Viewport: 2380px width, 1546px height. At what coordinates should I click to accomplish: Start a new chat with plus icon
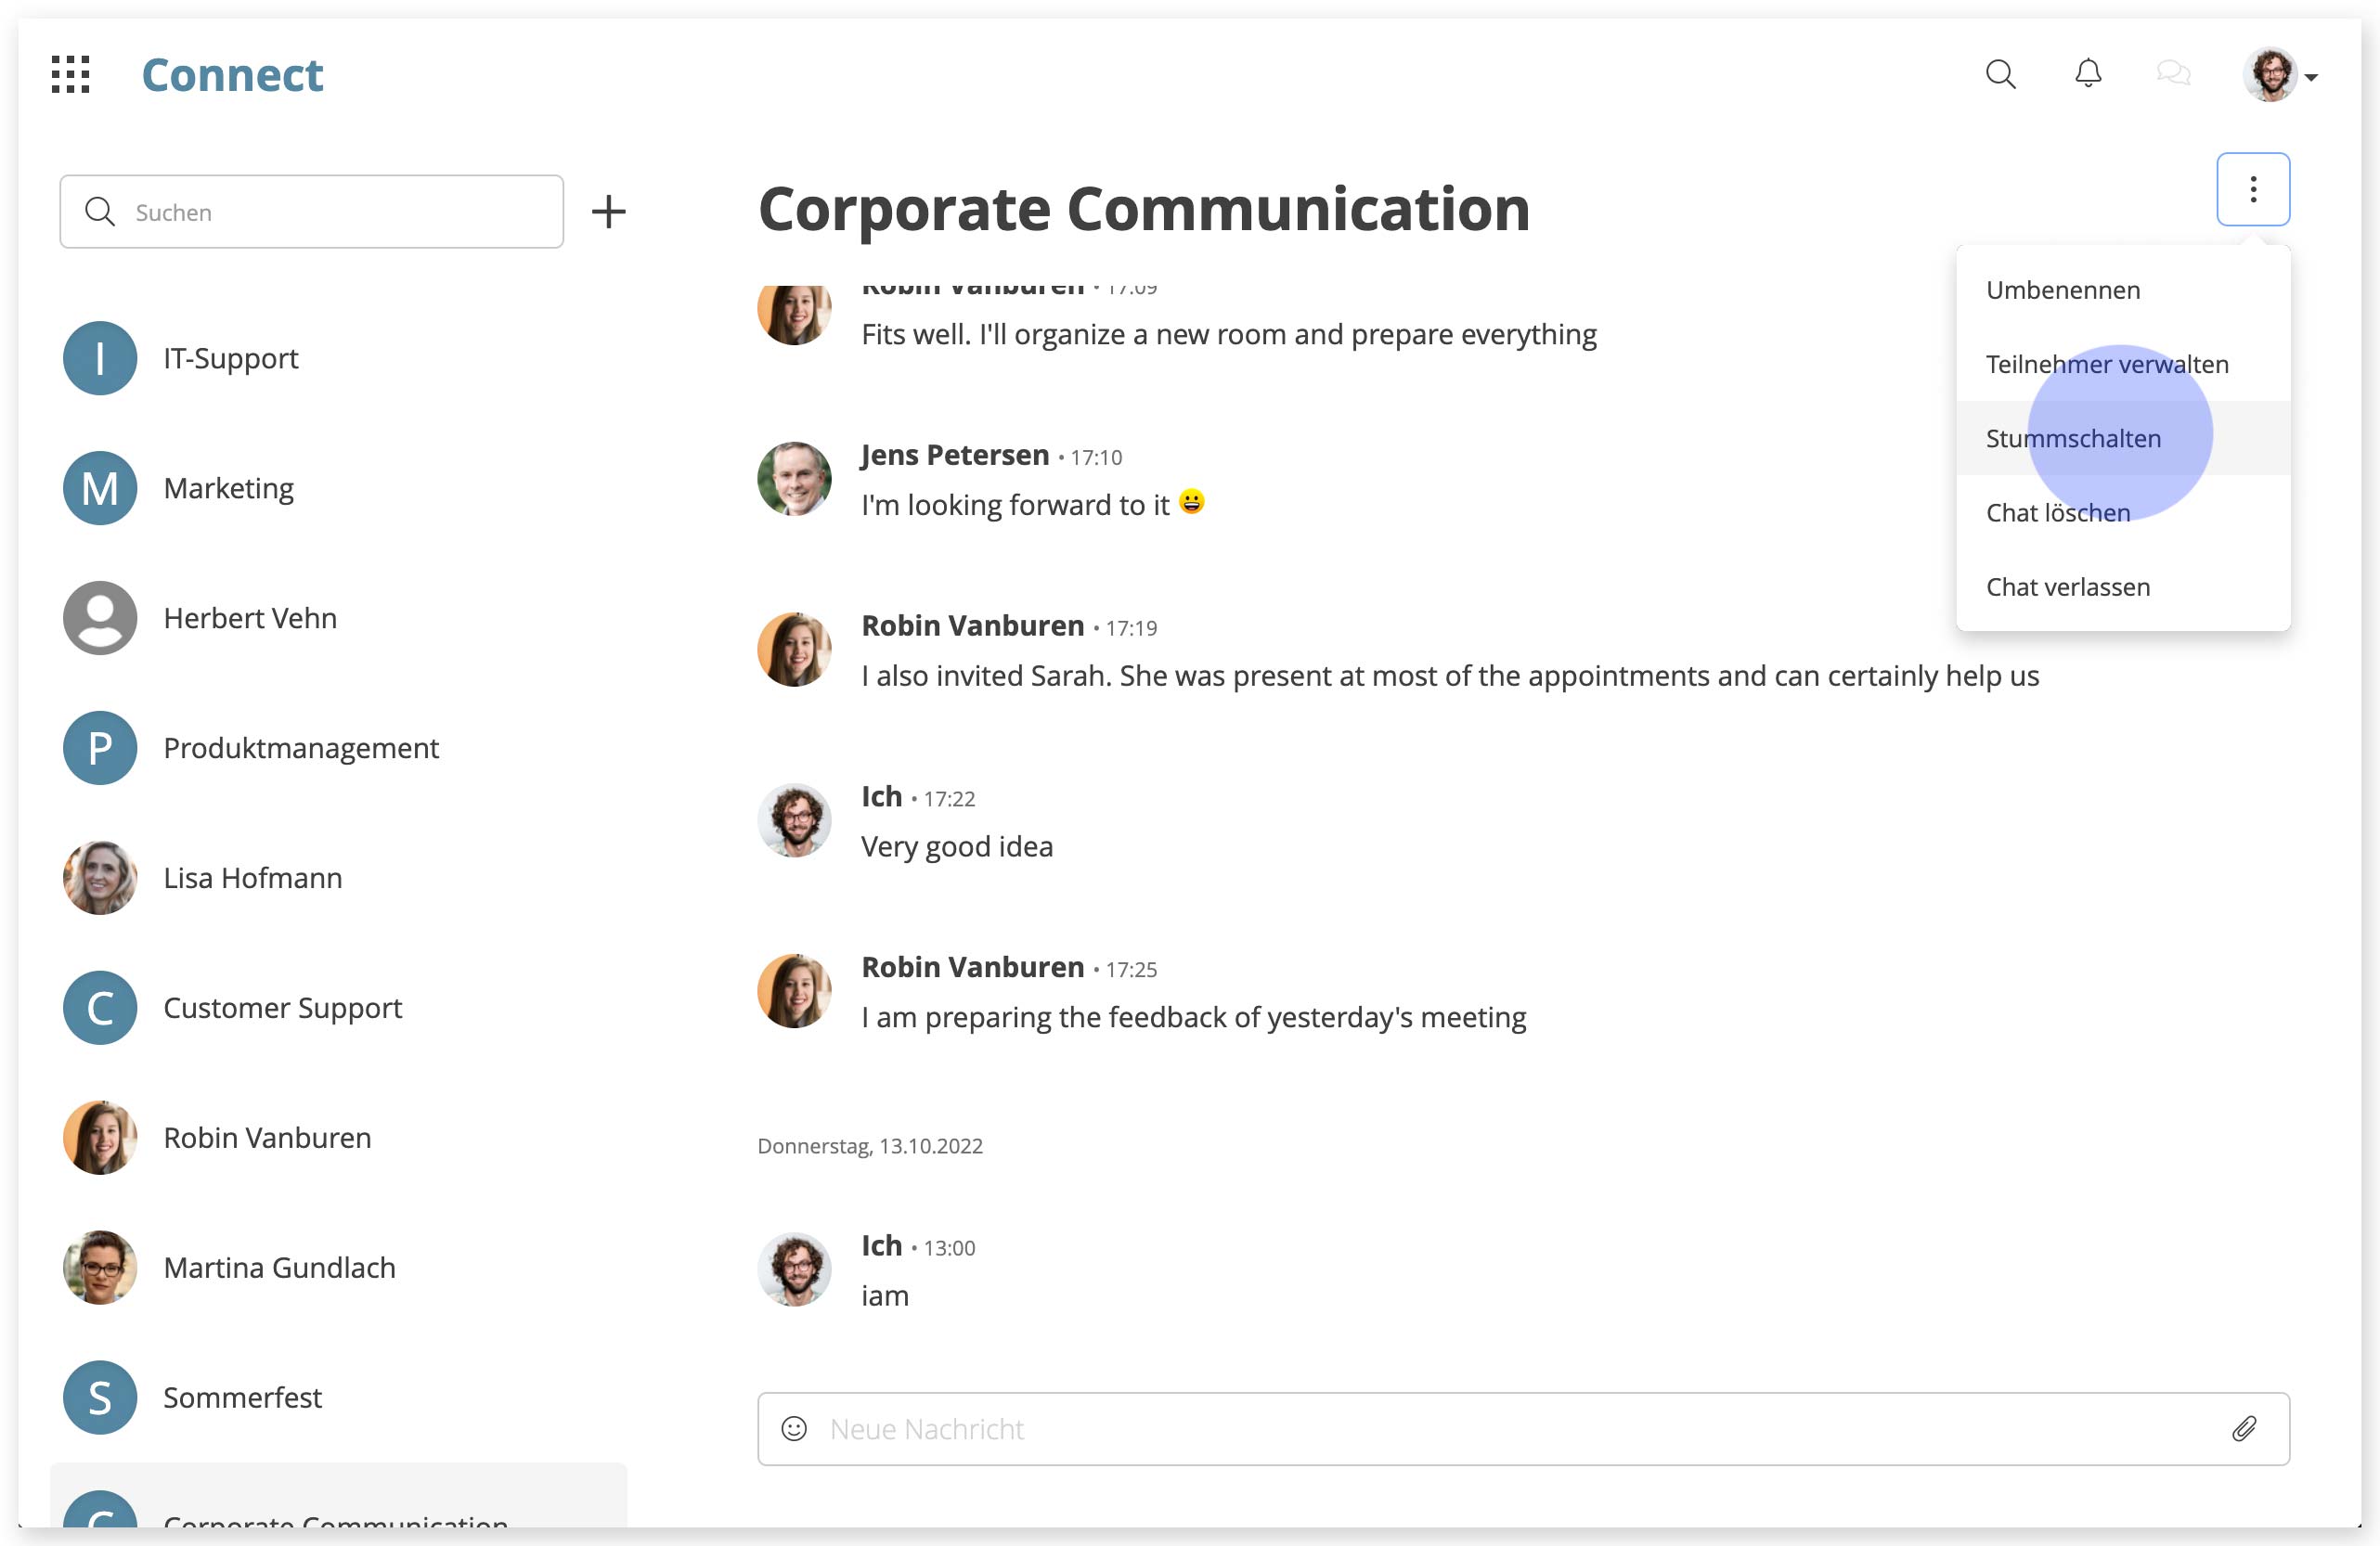(608, 211)
